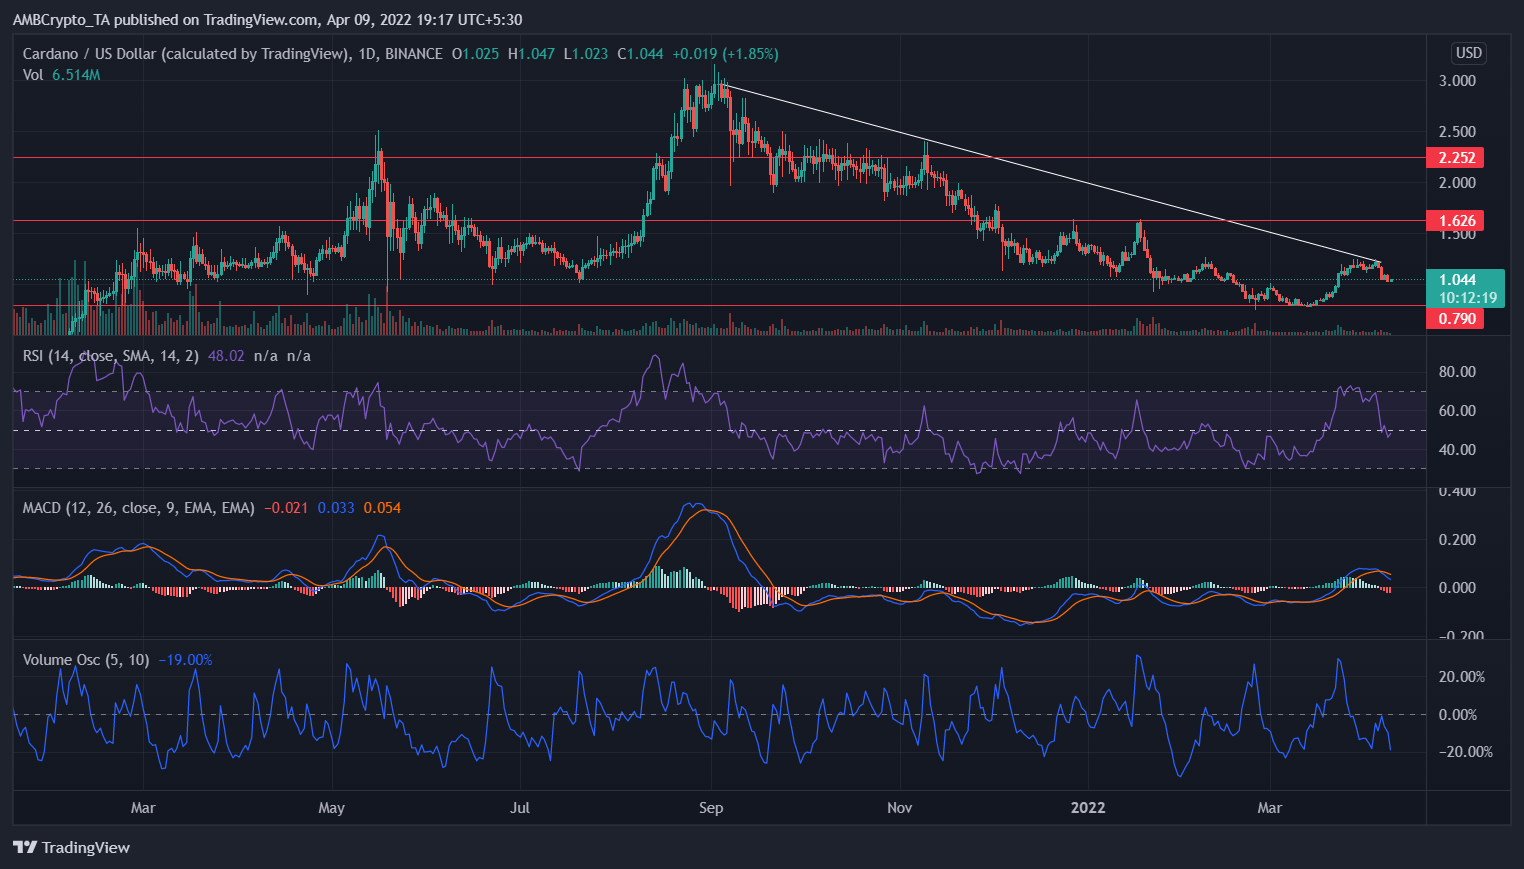Image resolution: width=1524 pixels, height=869 pixels.
Task: Click the open value O1.025
Action: [x=475, y=54]
